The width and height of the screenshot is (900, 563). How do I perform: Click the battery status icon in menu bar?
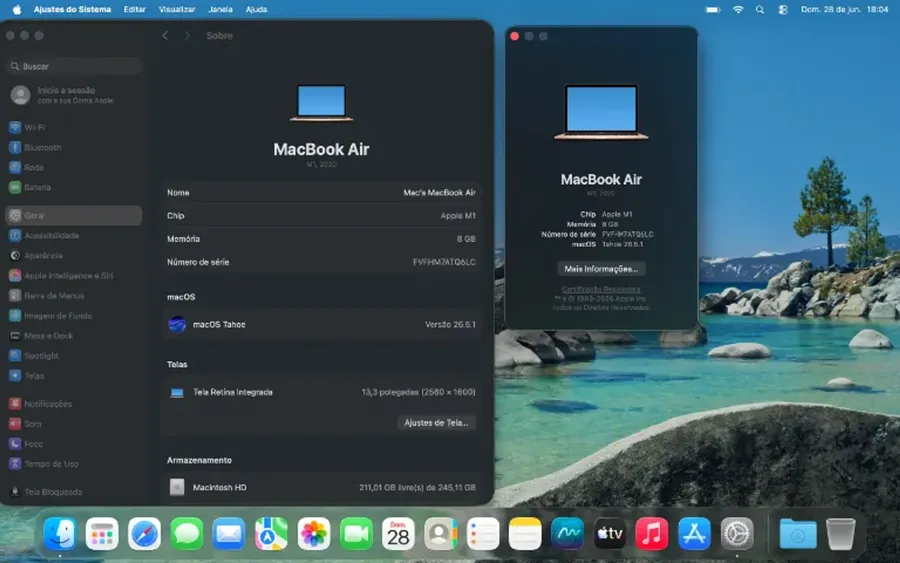(713, 9)
